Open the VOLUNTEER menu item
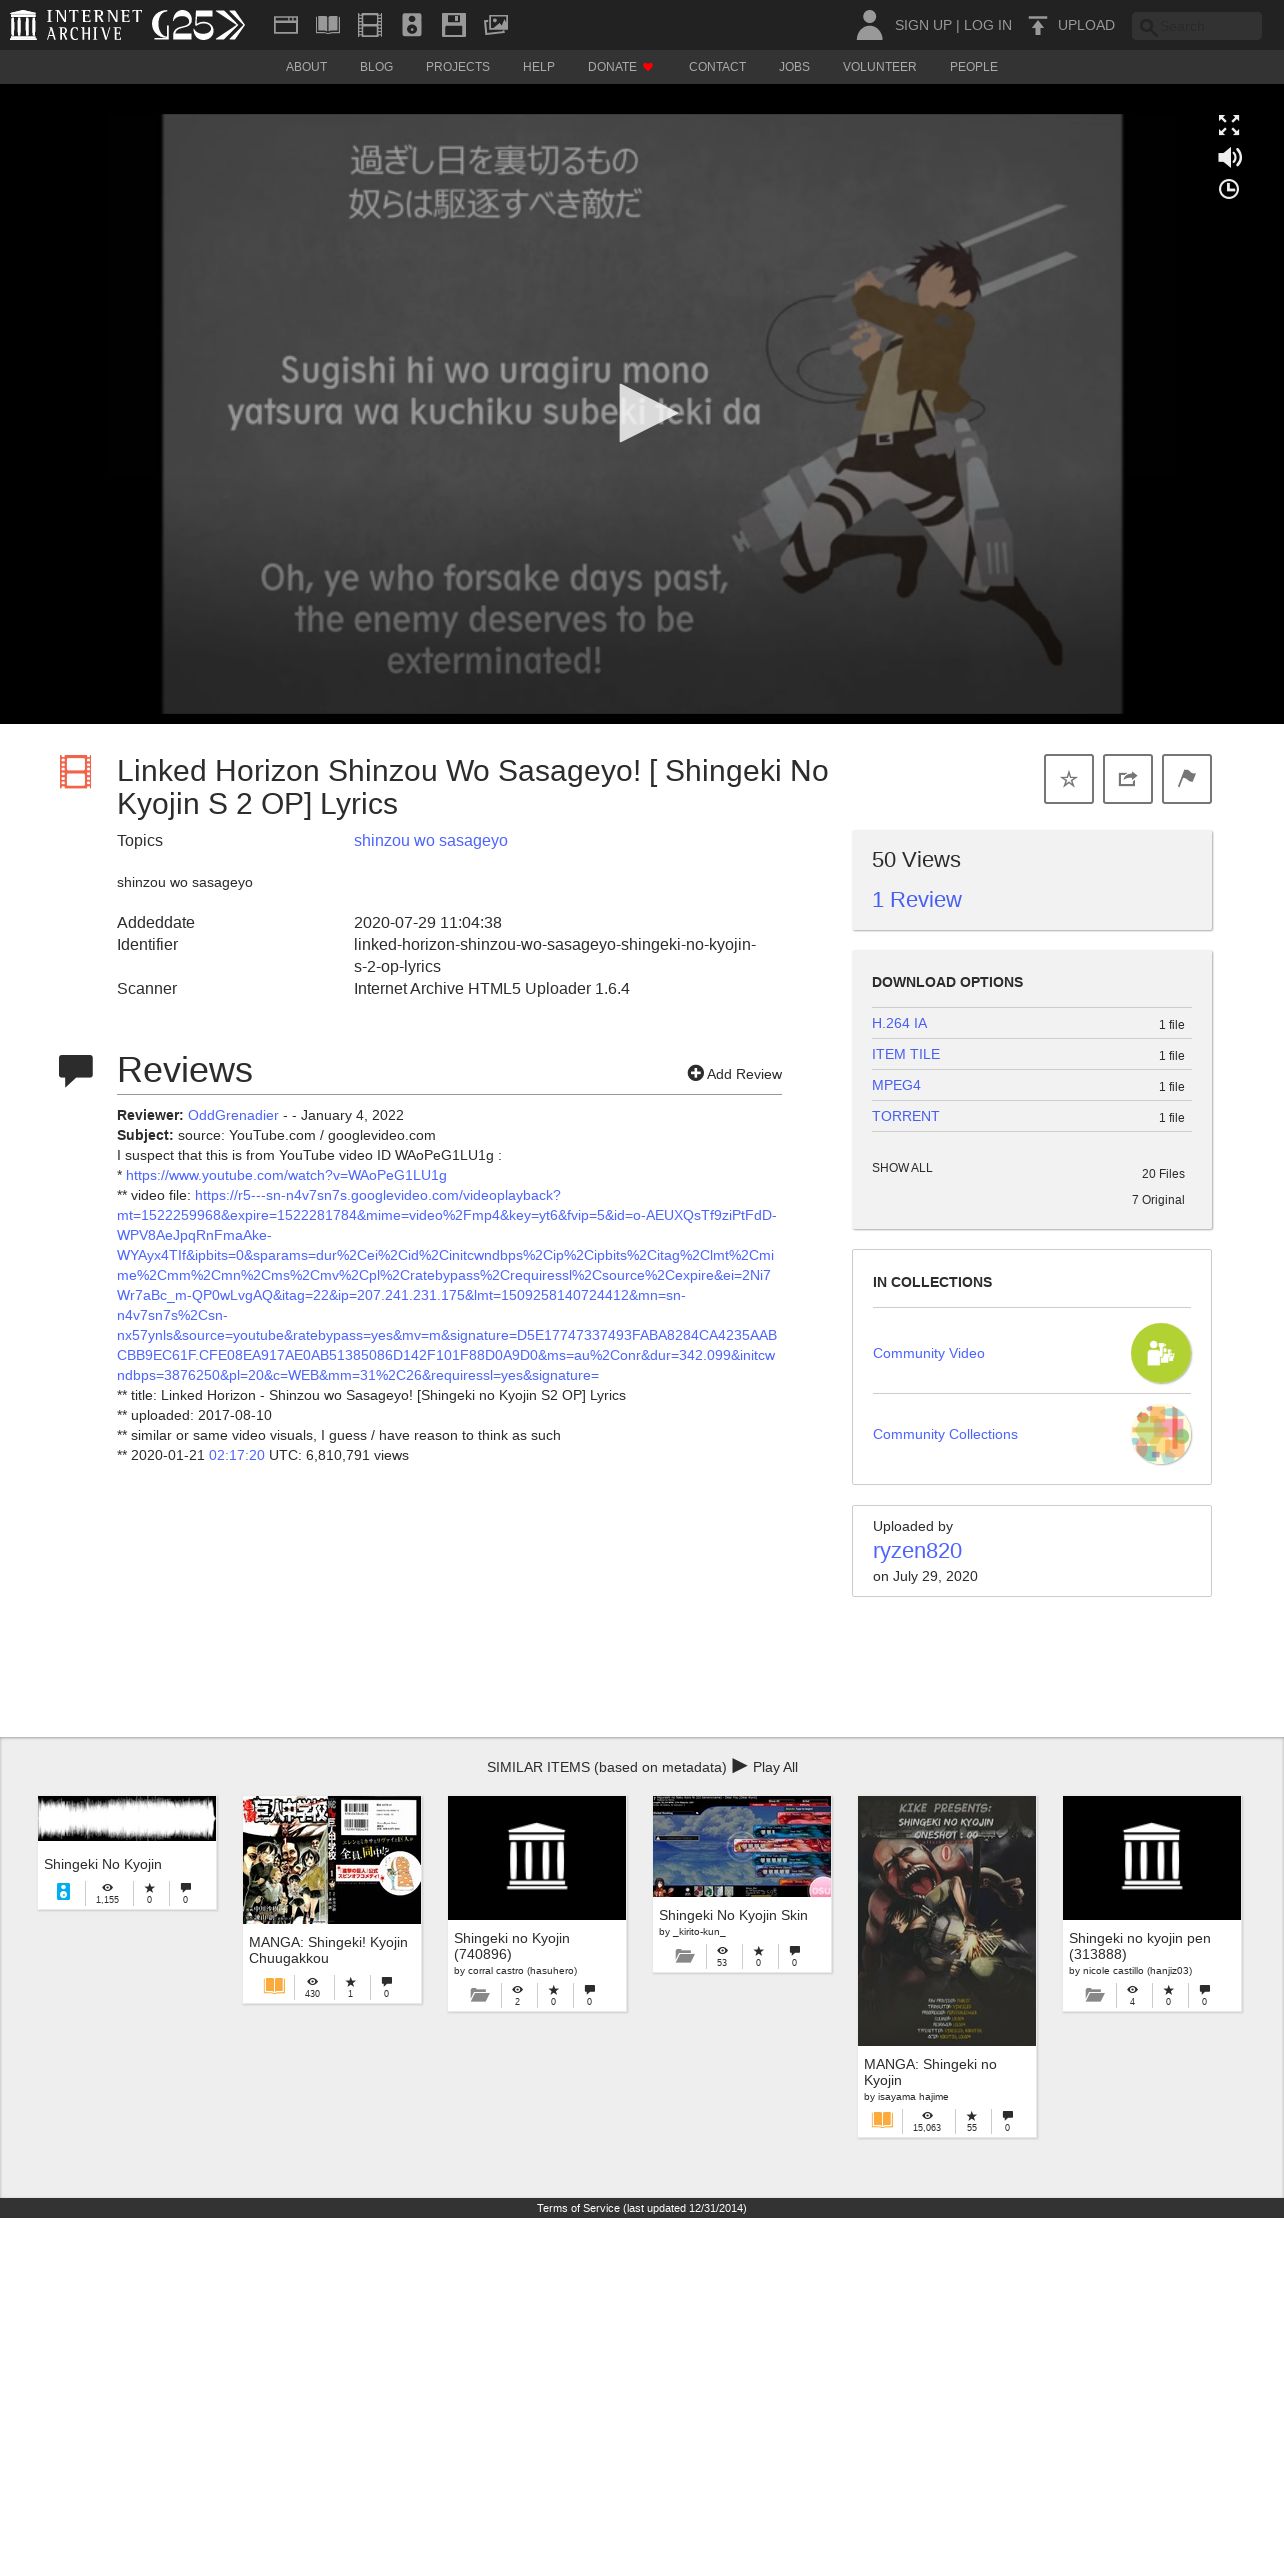This screenshot has height=2568, width=1284. (x=879, y=67)
